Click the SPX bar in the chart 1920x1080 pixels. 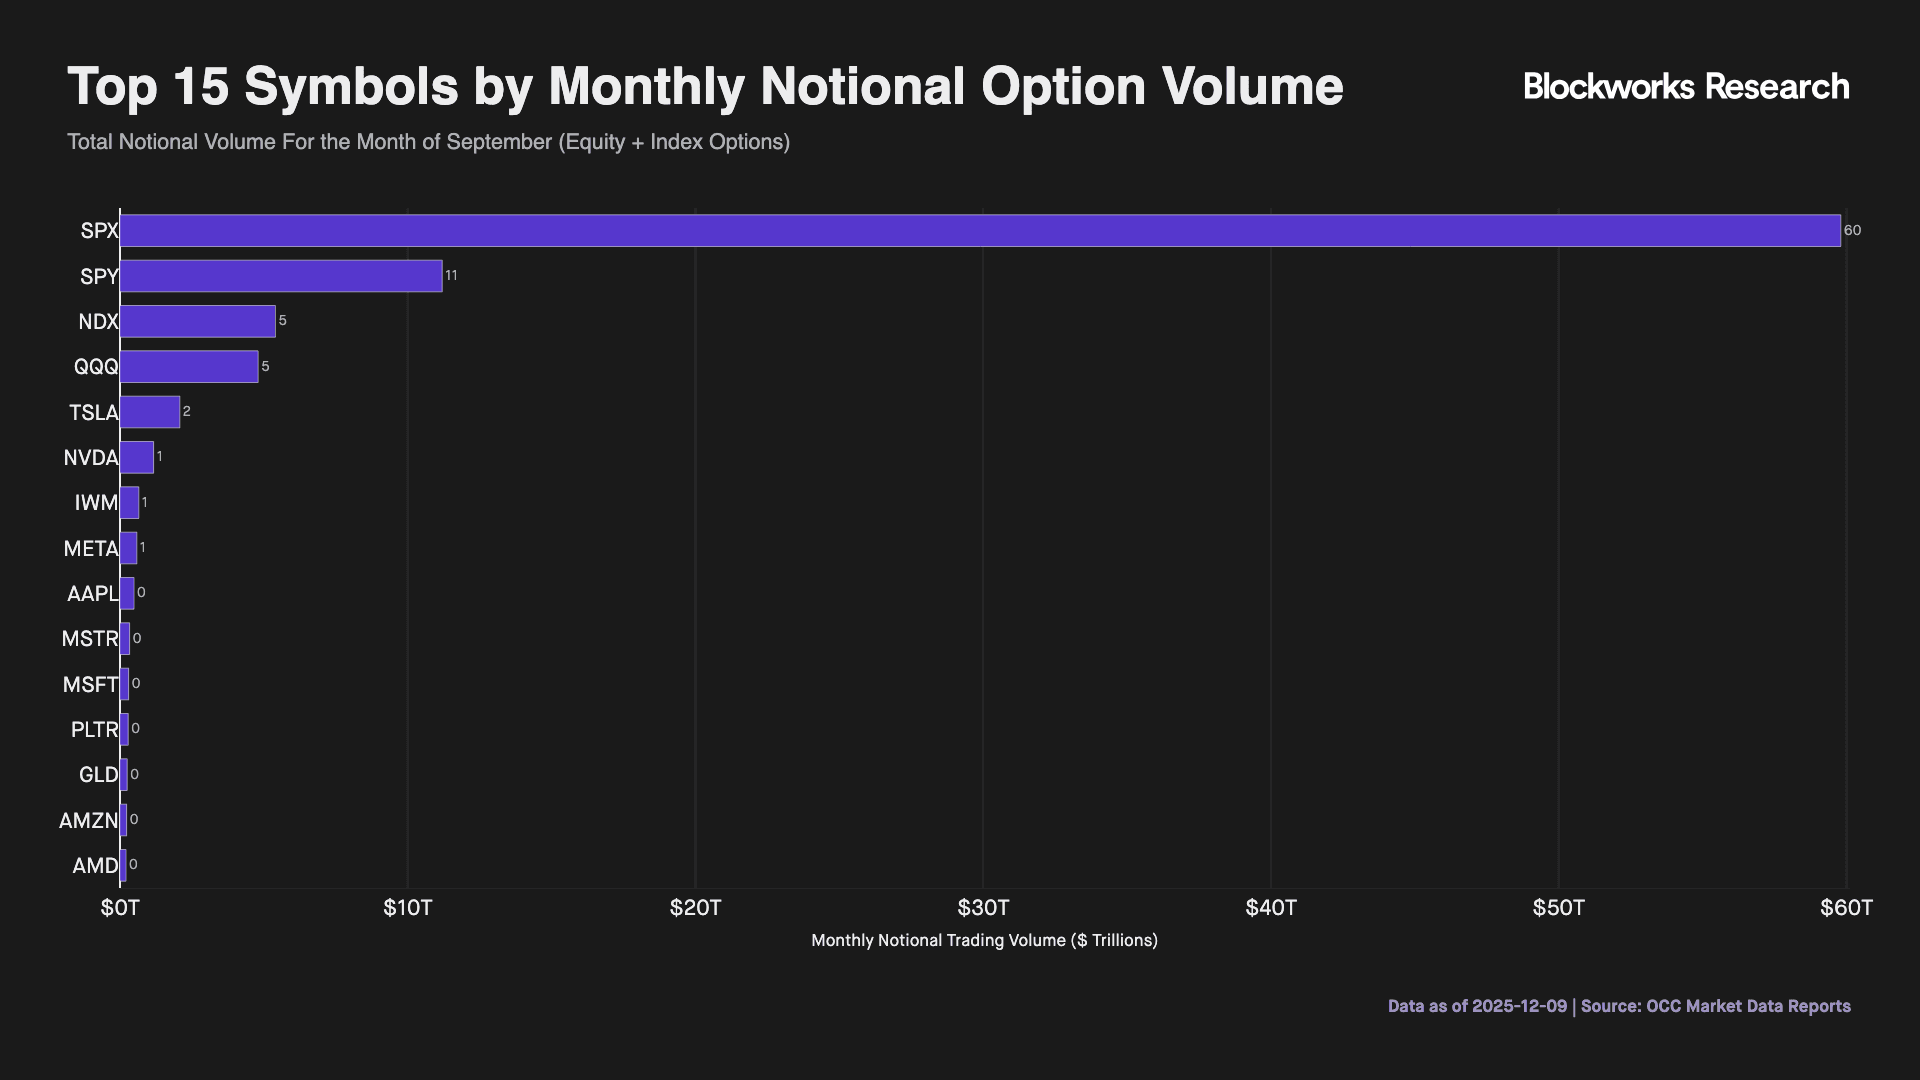click(980, 231)
